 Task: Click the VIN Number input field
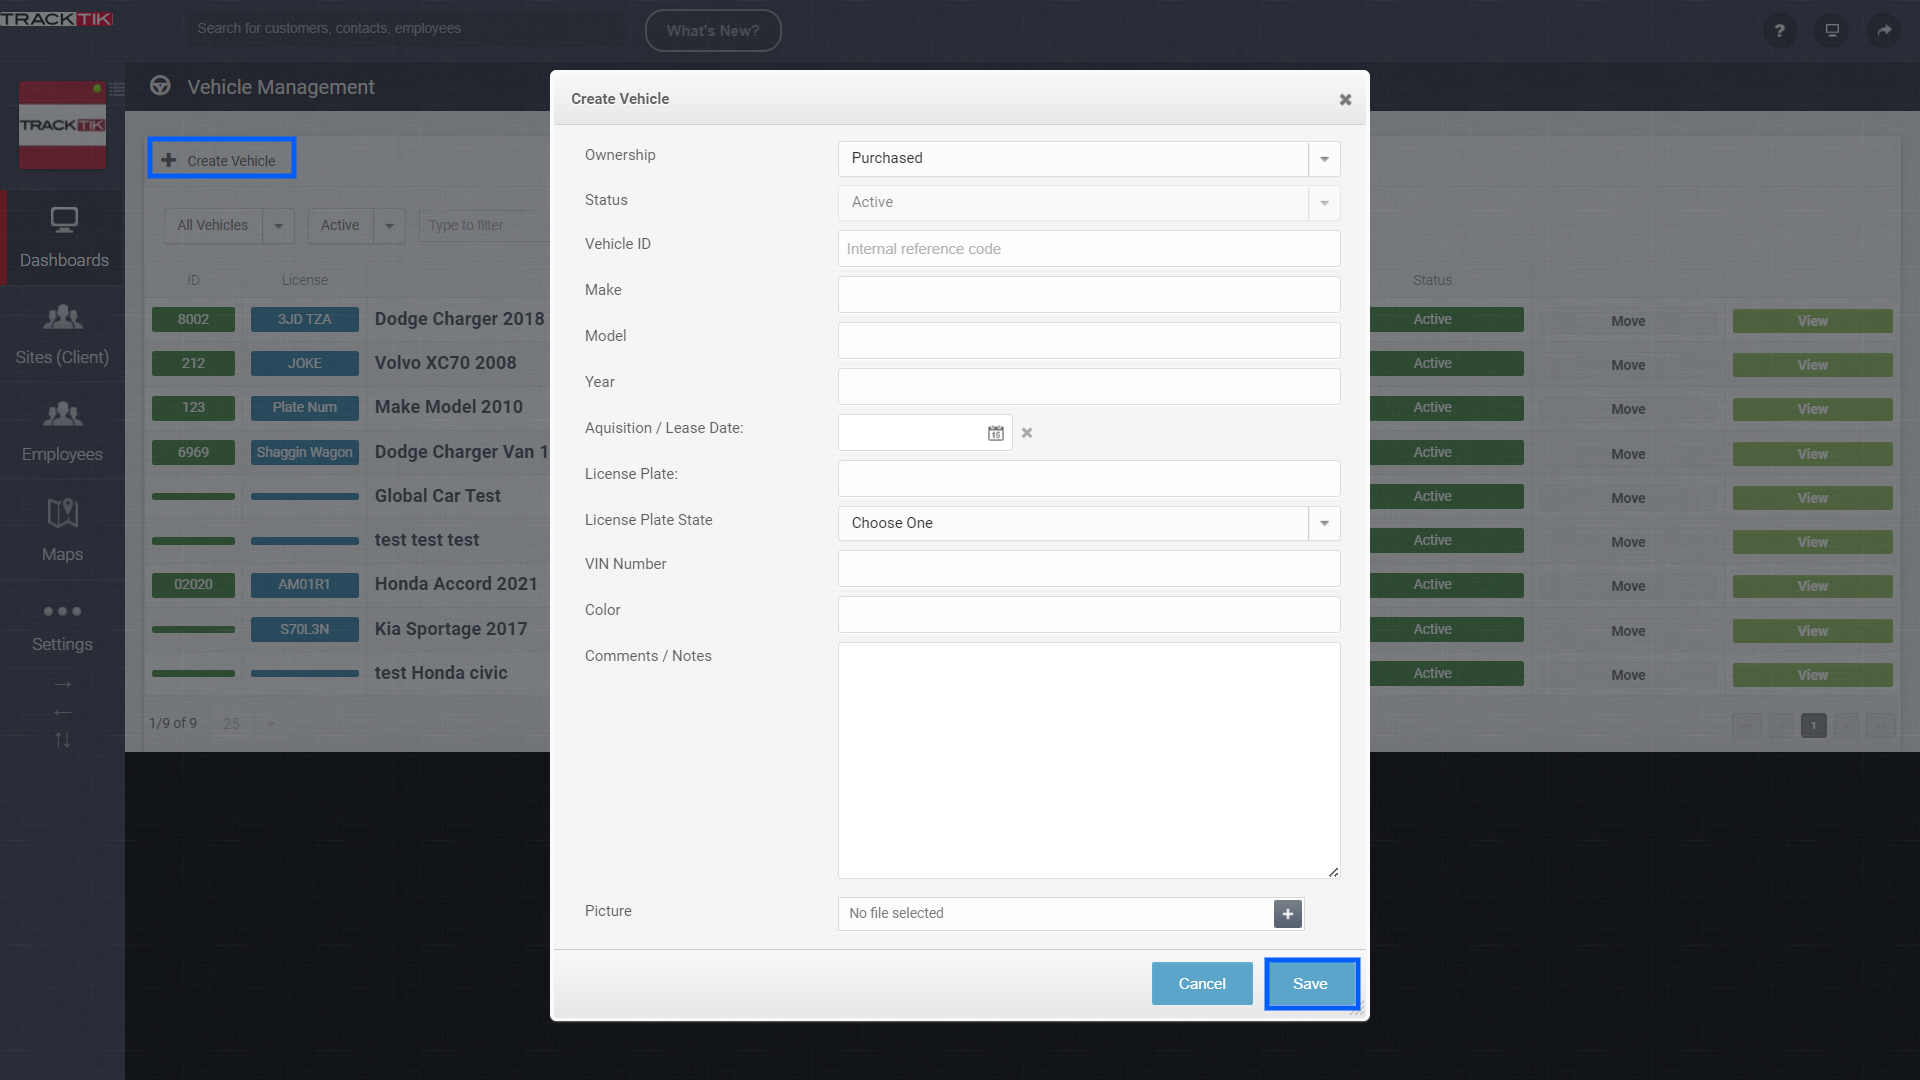[x=1089, y=569]
